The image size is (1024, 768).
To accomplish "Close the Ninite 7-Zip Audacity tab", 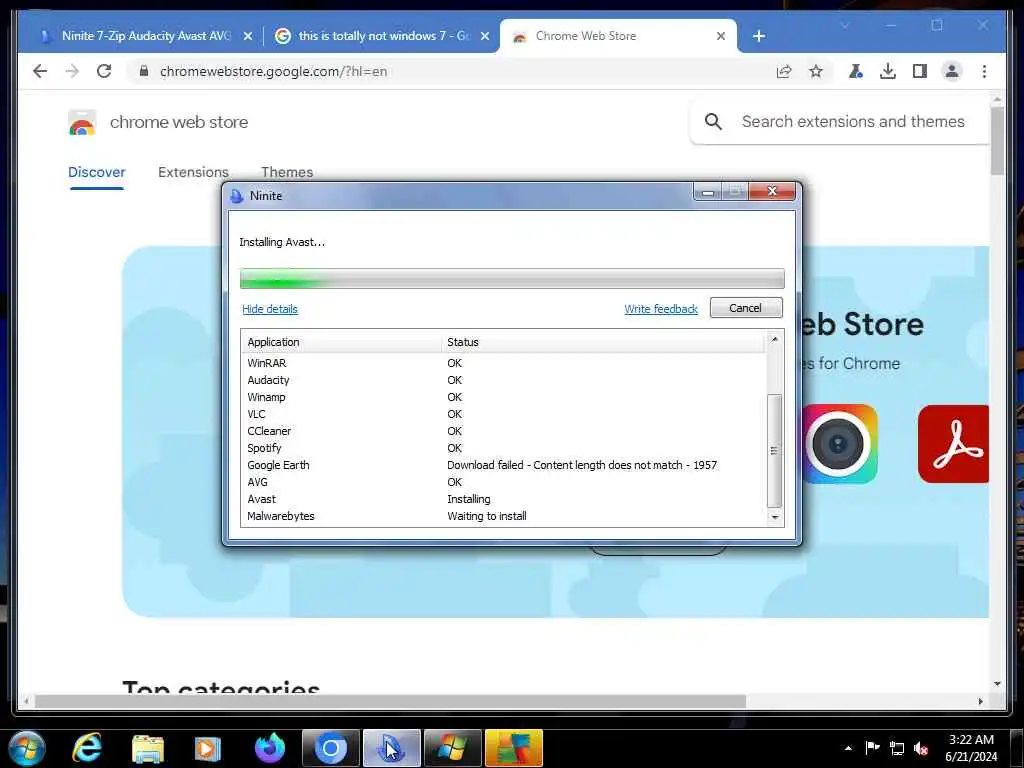I will (248, 36).
